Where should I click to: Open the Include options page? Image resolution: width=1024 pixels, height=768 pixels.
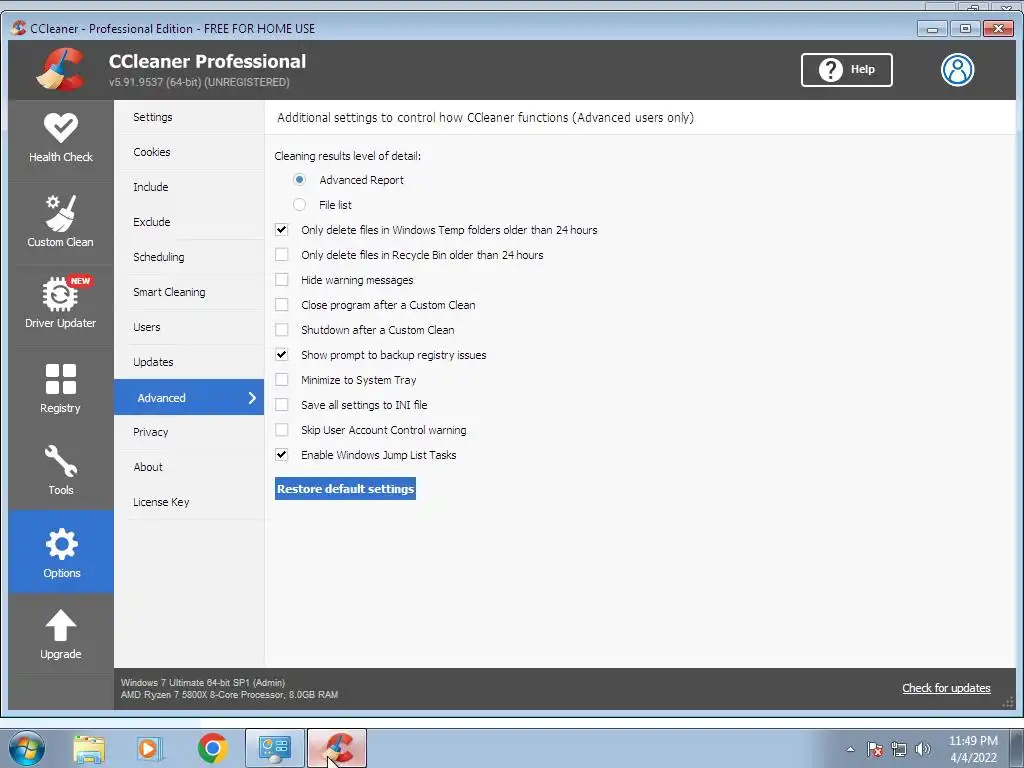(x=189, y=187)
